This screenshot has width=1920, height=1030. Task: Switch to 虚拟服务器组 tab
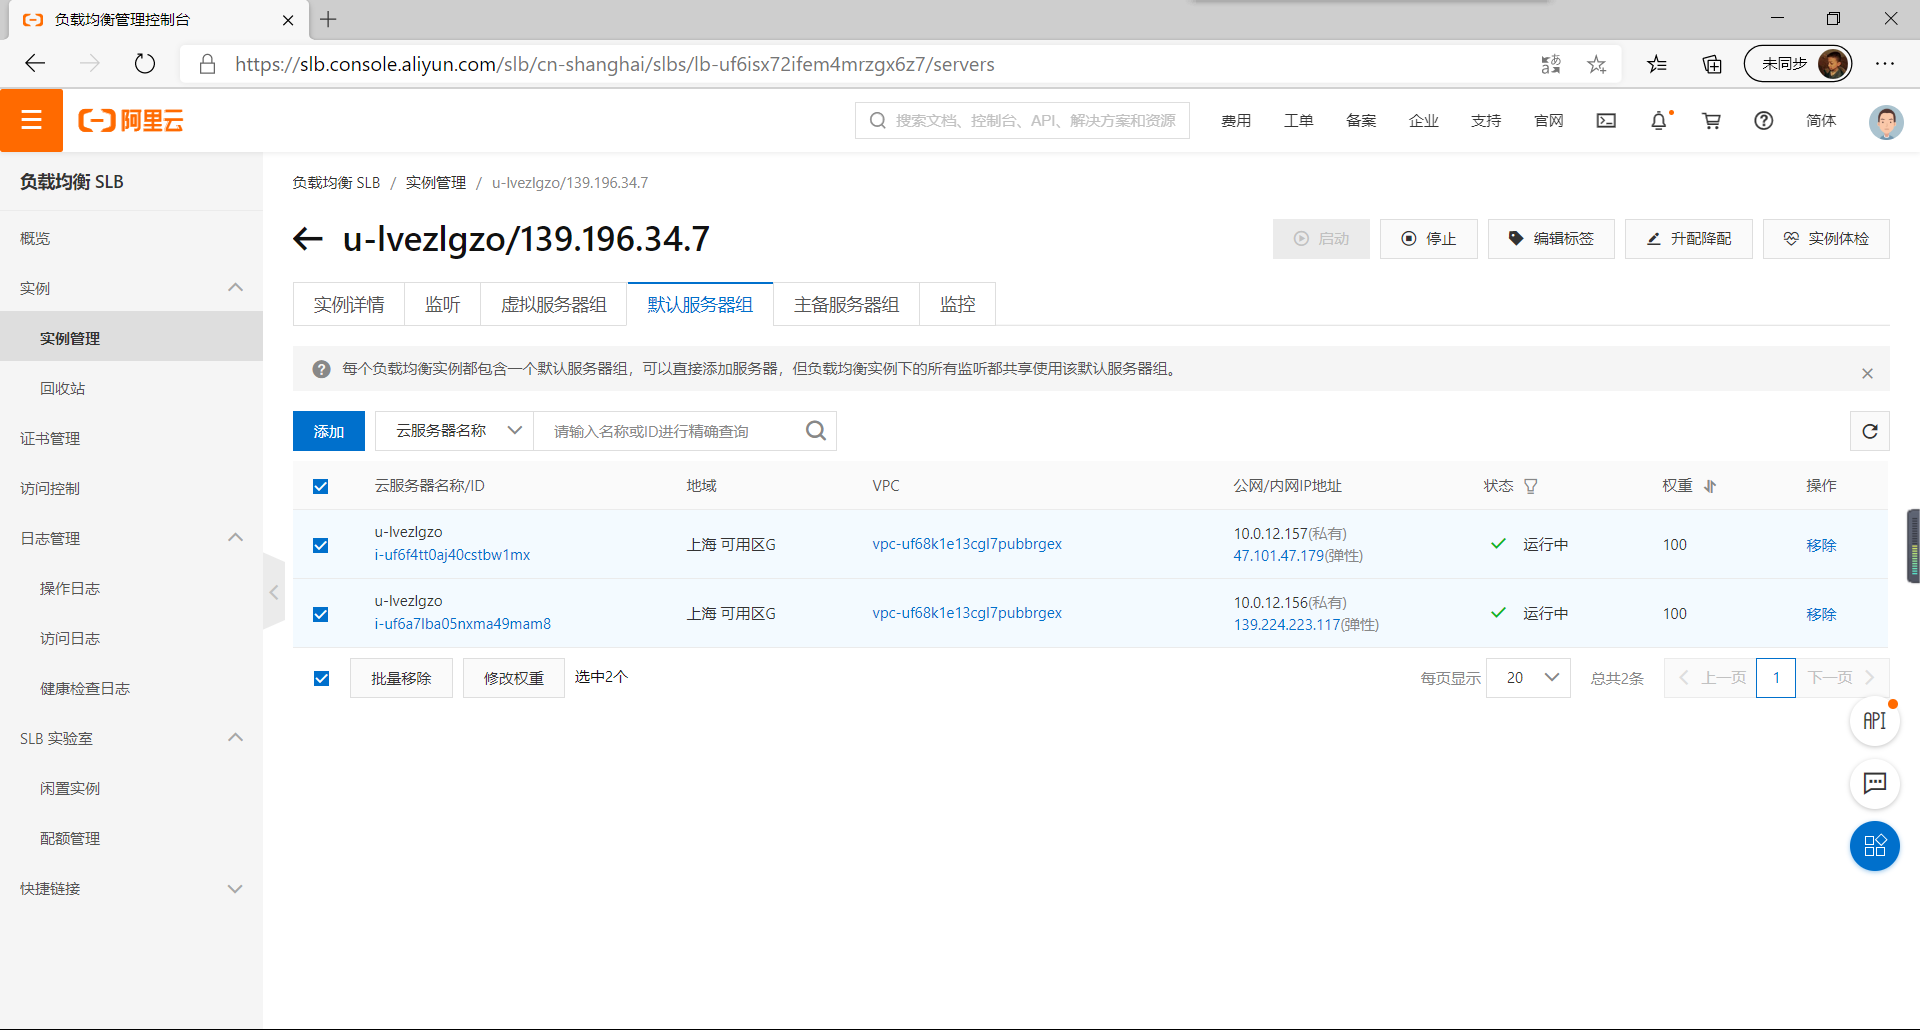[x=553, y=304]
